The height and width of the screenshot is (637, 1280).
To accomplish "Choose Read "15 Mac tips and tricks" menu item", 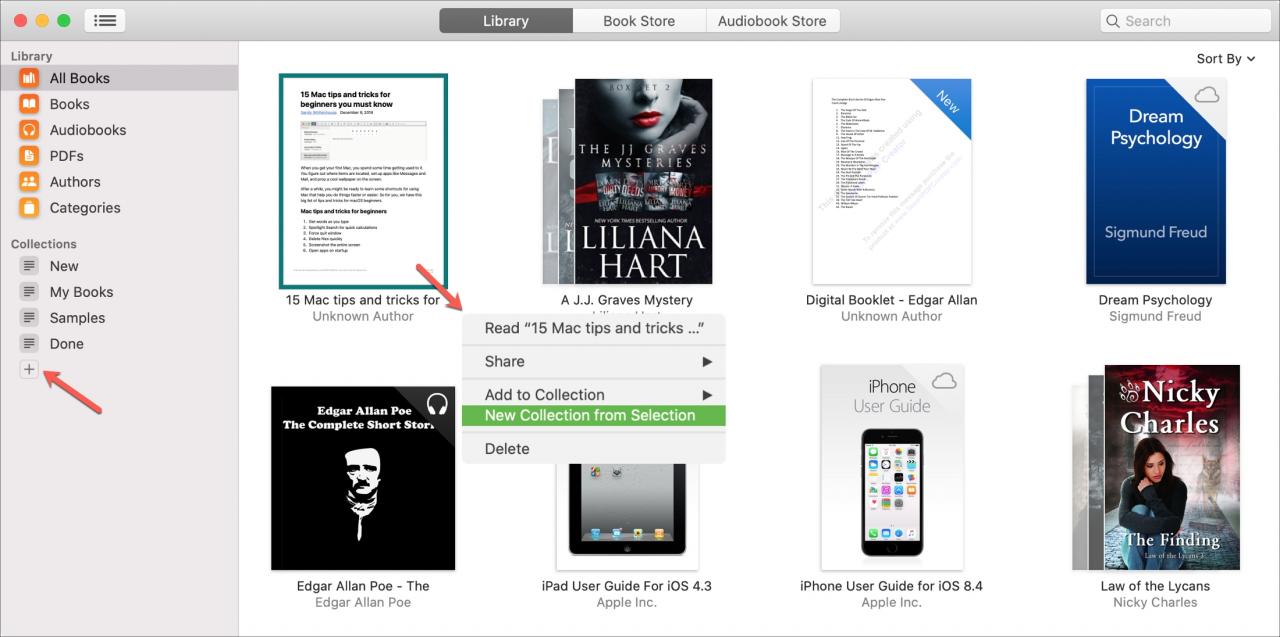I will tap(594, 328).
